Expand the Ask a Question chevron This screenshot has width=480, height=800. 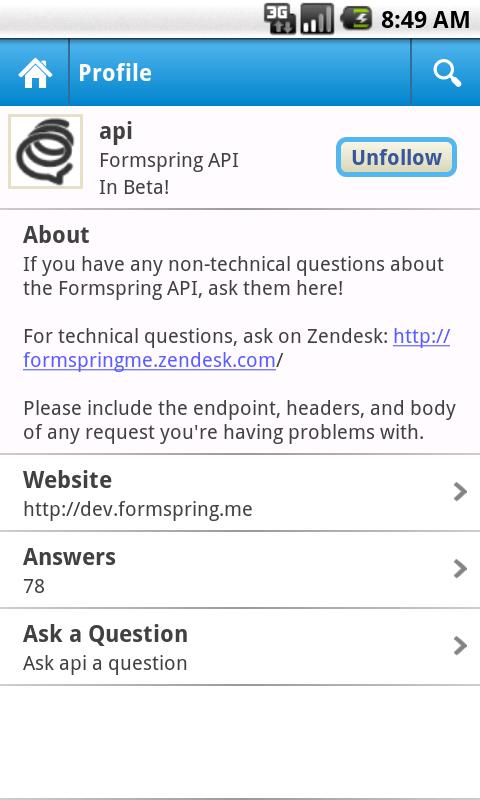(460, 646)
